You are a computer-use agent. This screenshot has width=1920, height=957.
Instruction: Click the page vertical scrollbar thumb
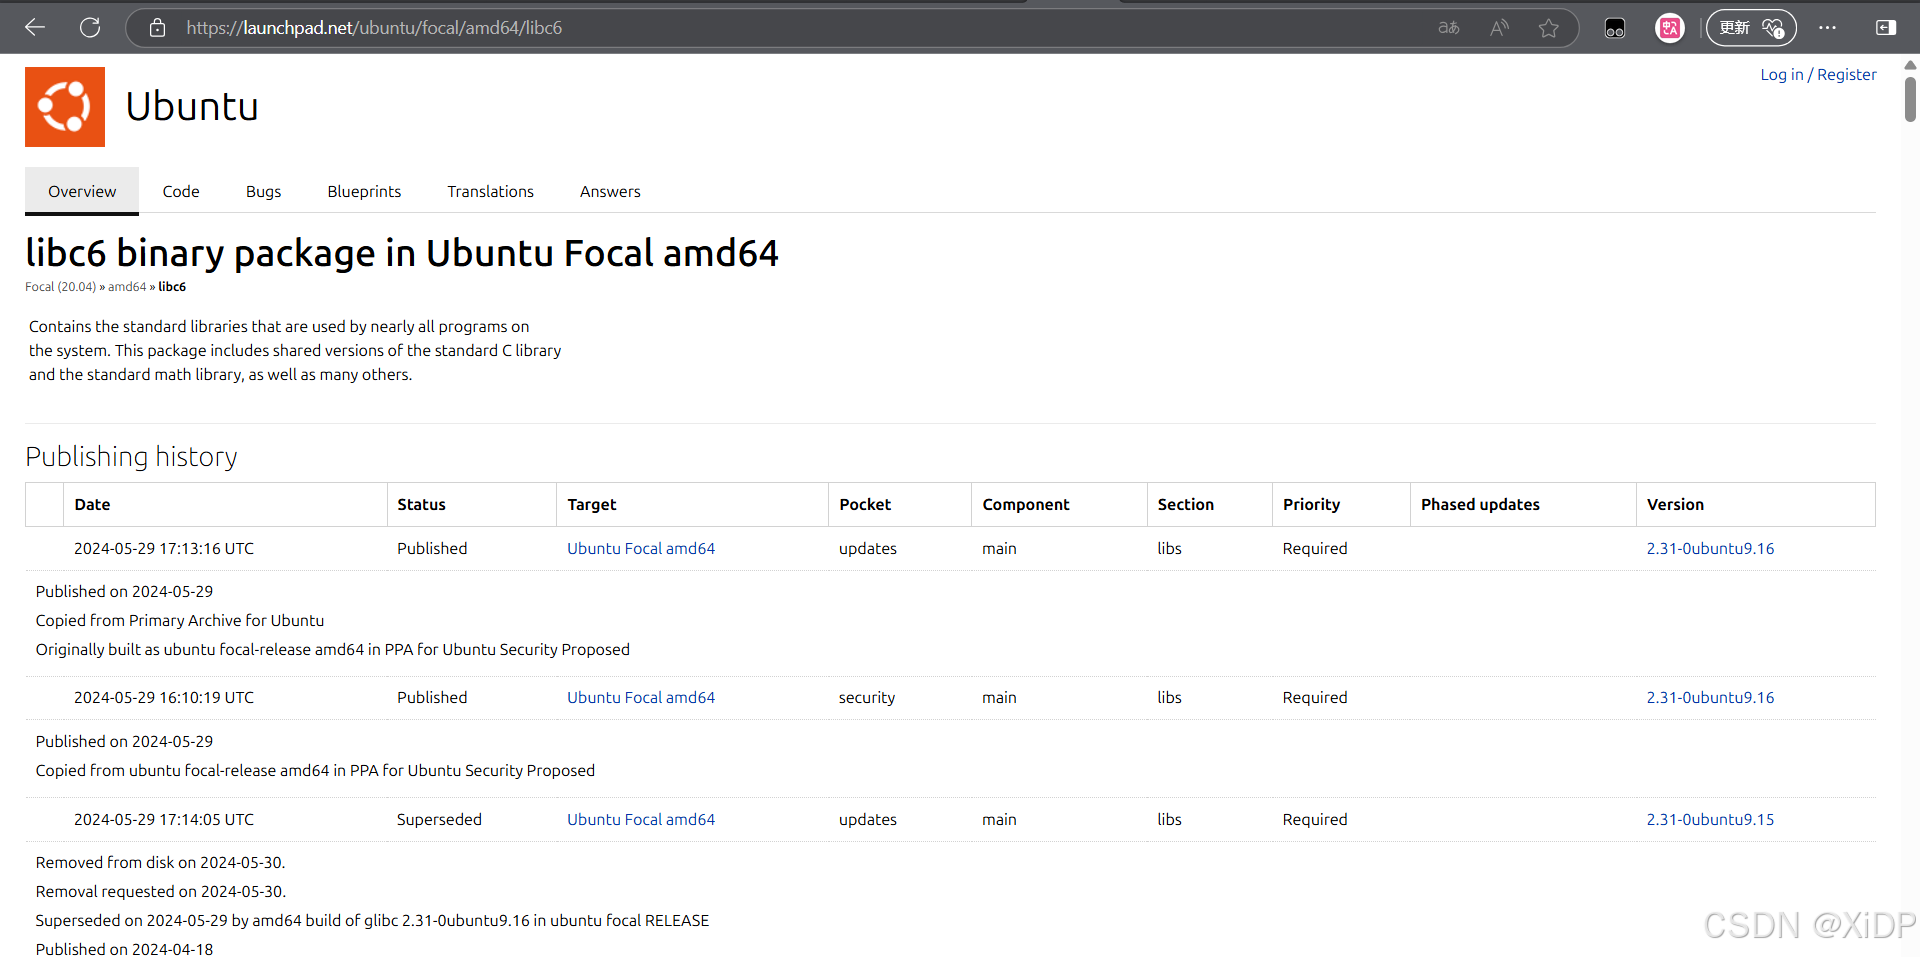(x=1910, y=99)
